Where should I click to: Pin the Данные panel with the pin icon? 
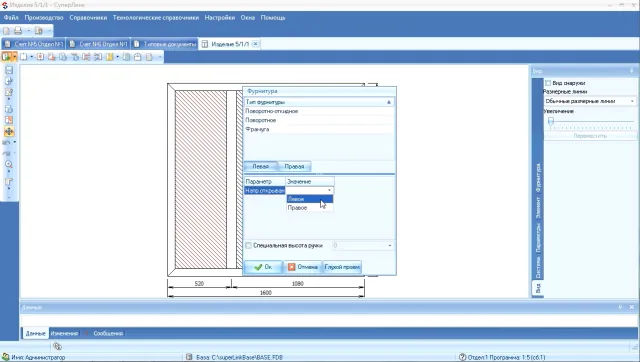pos(620,307)
